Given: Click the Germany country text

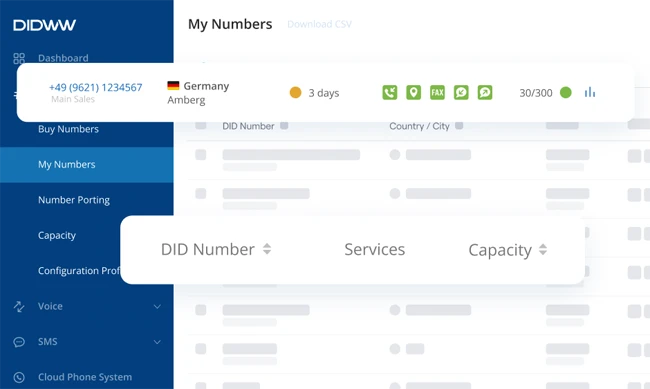Looking at the screenshot, I should click(206, 86).
